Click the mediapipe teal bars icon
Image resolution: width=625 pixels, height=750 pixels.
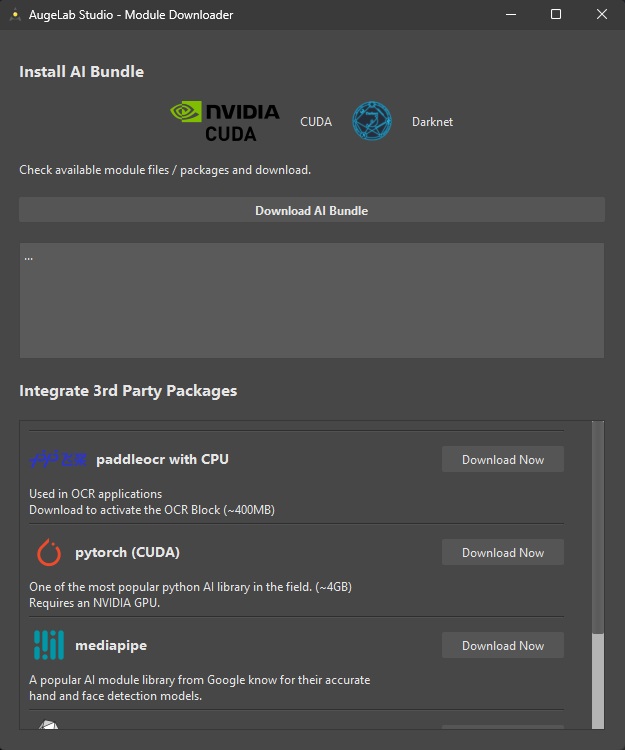(48, 645)
